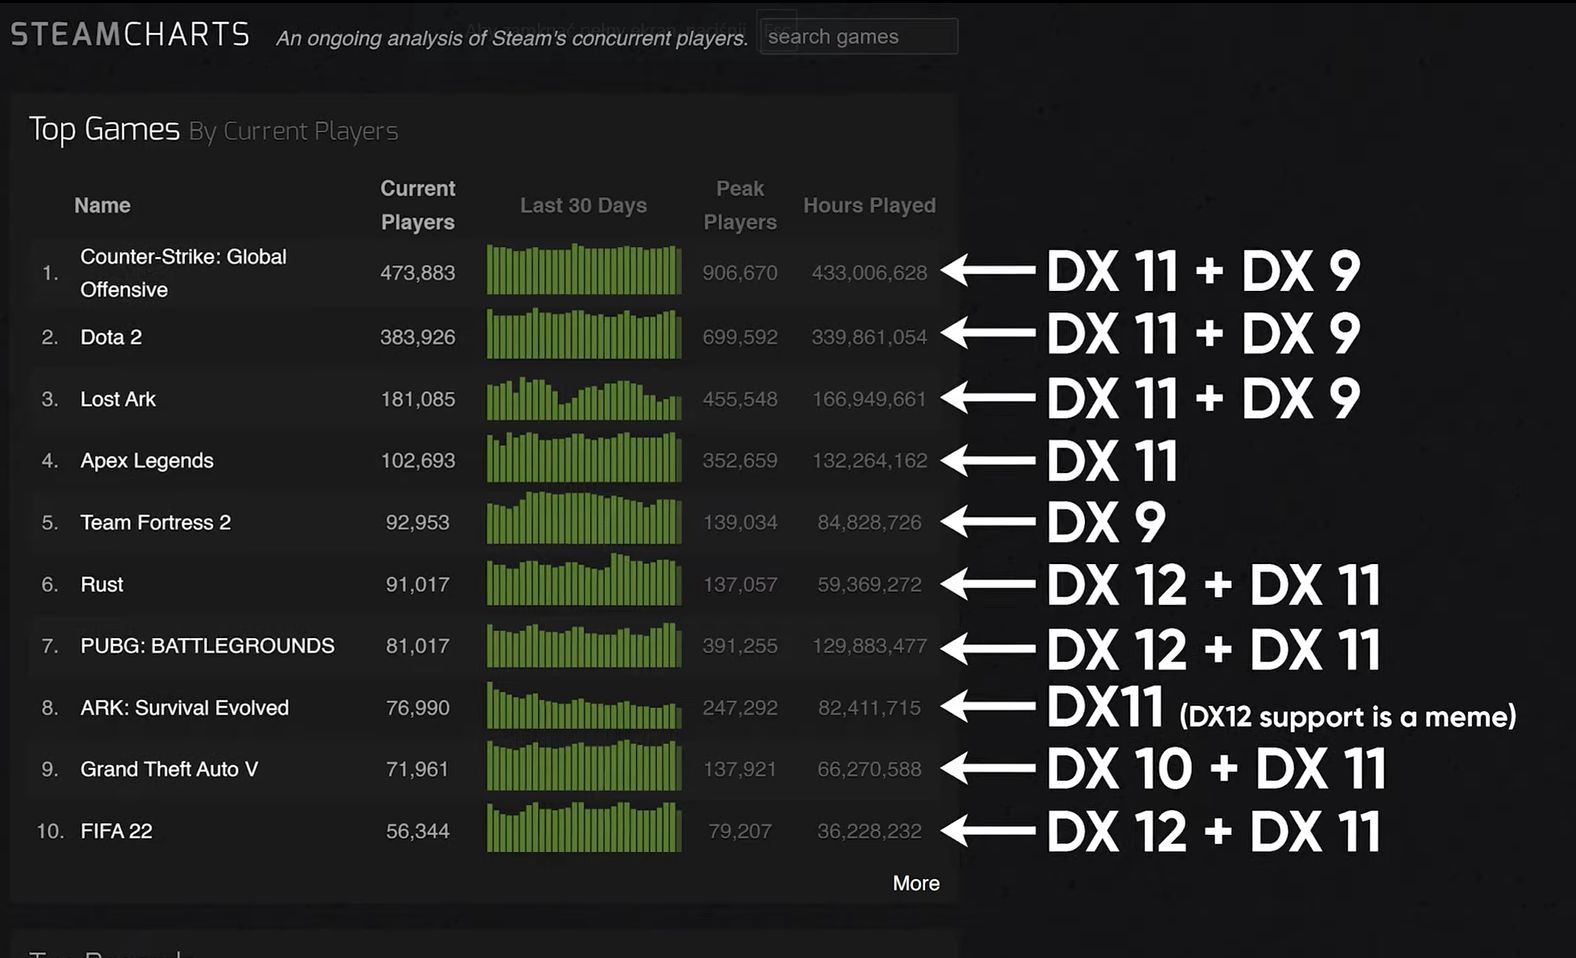Screen dimensions: 1576x958
Task: Select hours played value 339,861,054
Action: (870, 337)
